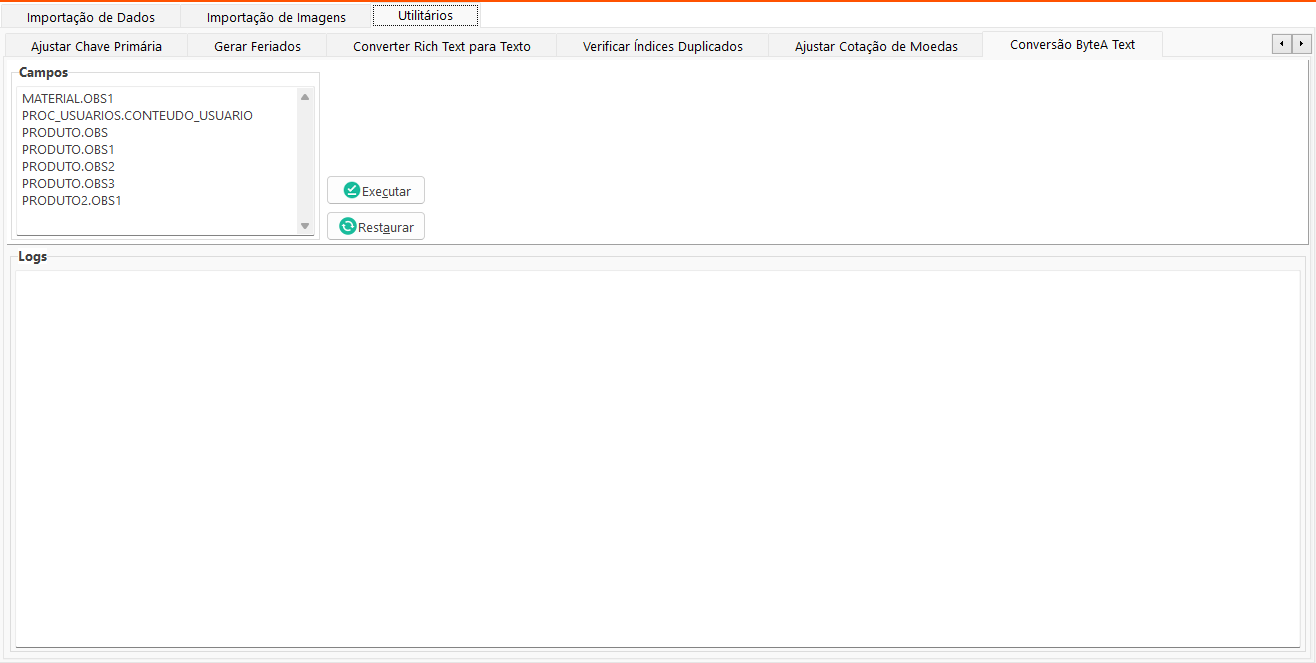The width and height of the screenshot is (1316, 663).
Task: Open the Ajustar Cotação de Moedas tab
Action: (876, 46)
